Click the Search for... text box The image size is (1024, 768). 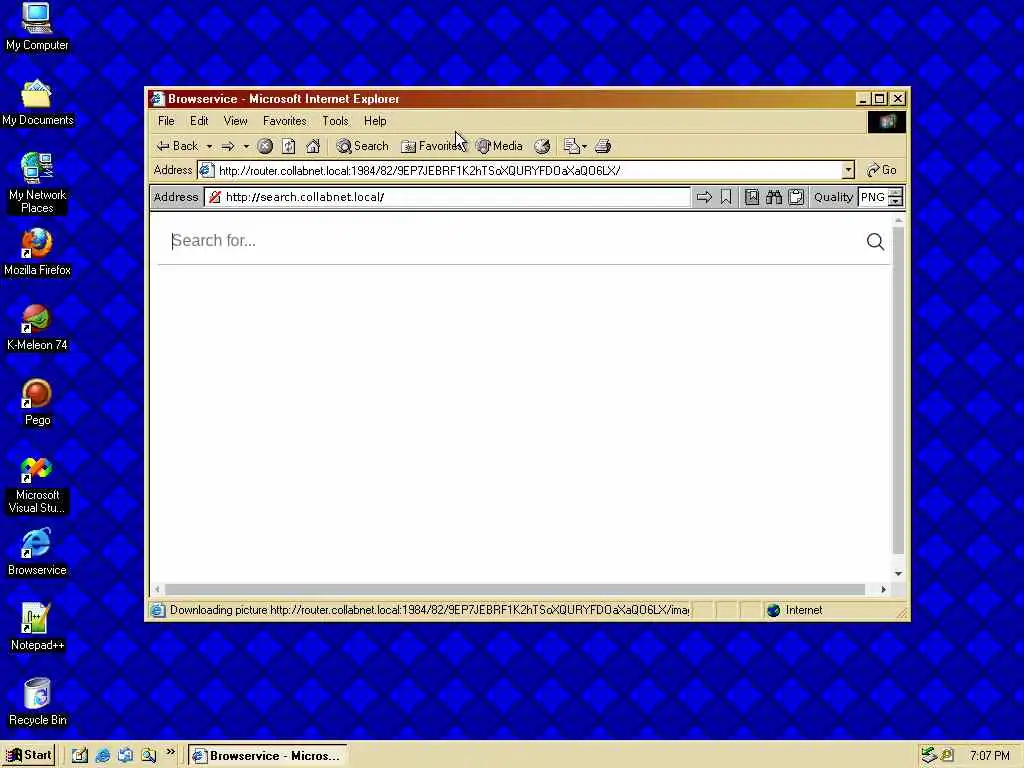point(515,241)
